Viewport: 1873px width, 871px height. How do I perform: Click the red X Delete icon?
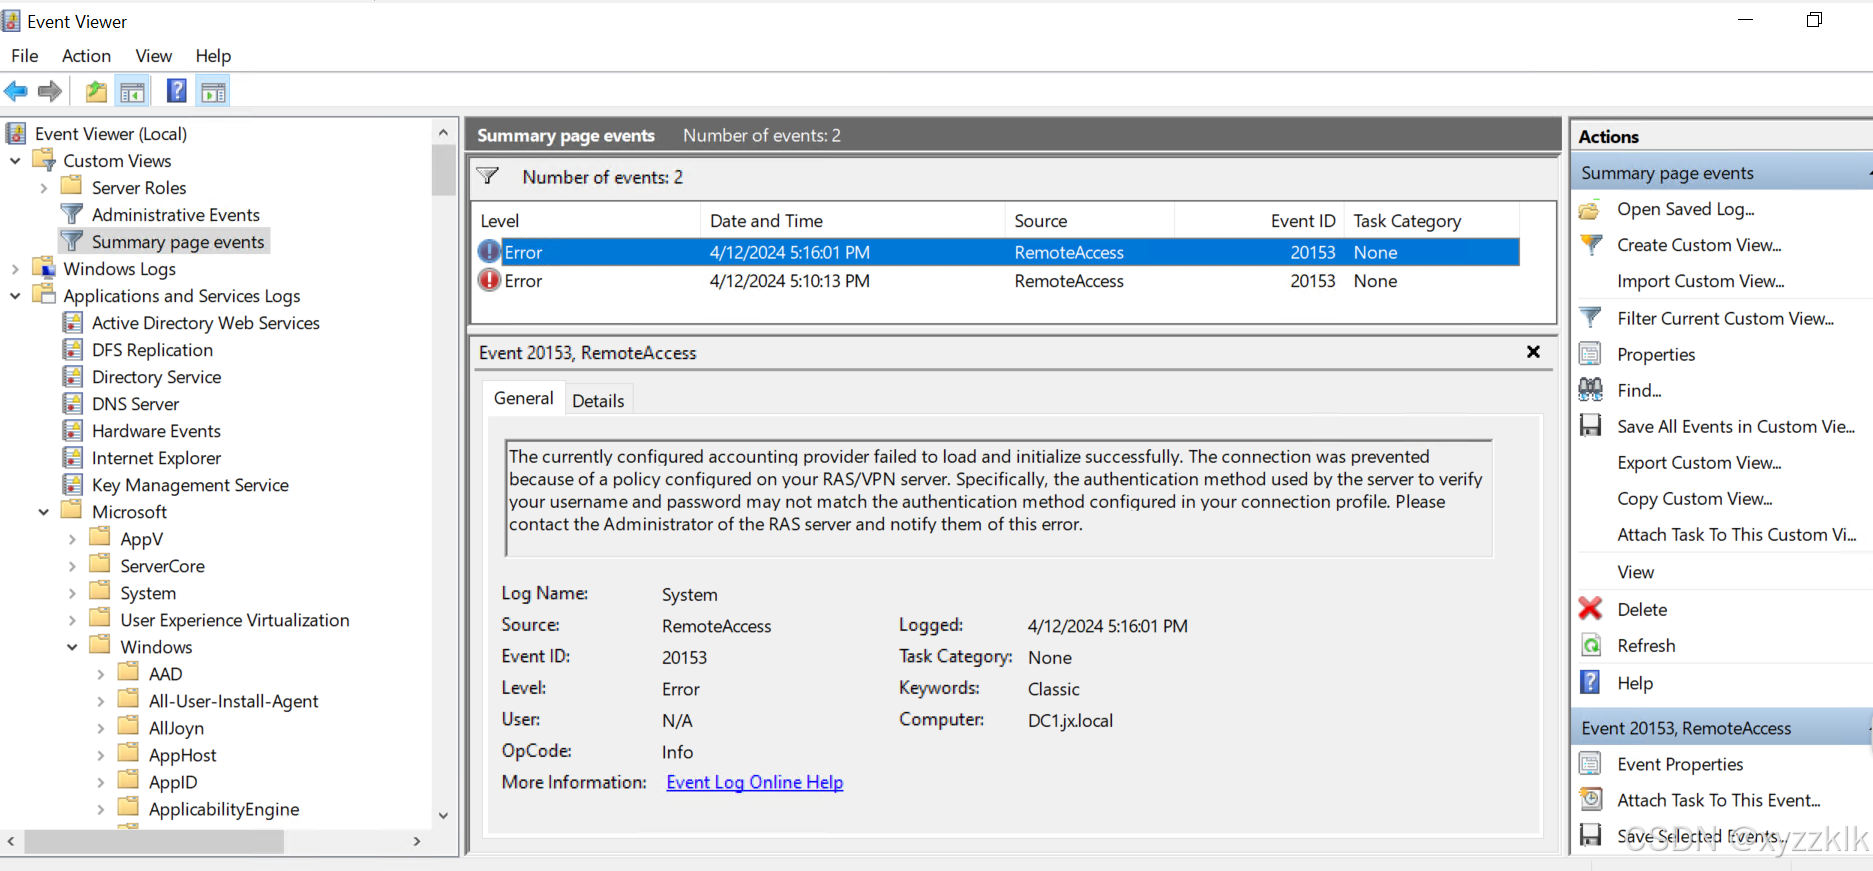pos(1590,608)
